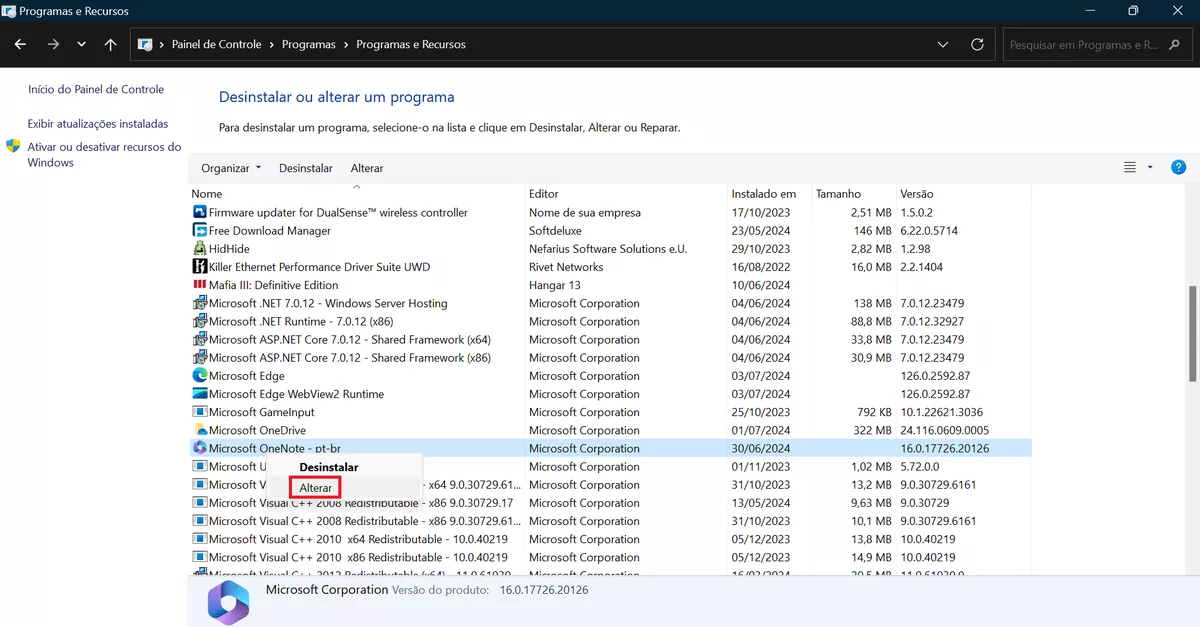Expand the address bar history dropdown

(x=943, y=45)
